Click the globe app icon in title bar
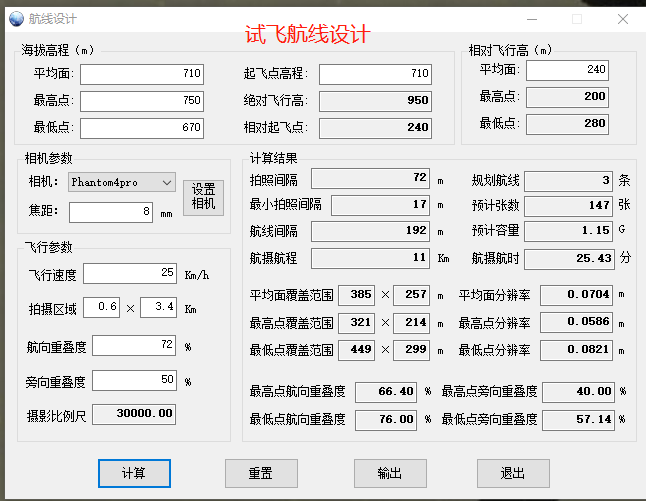Viewport: 646px width, 501px height. click(x=16, y=19)
